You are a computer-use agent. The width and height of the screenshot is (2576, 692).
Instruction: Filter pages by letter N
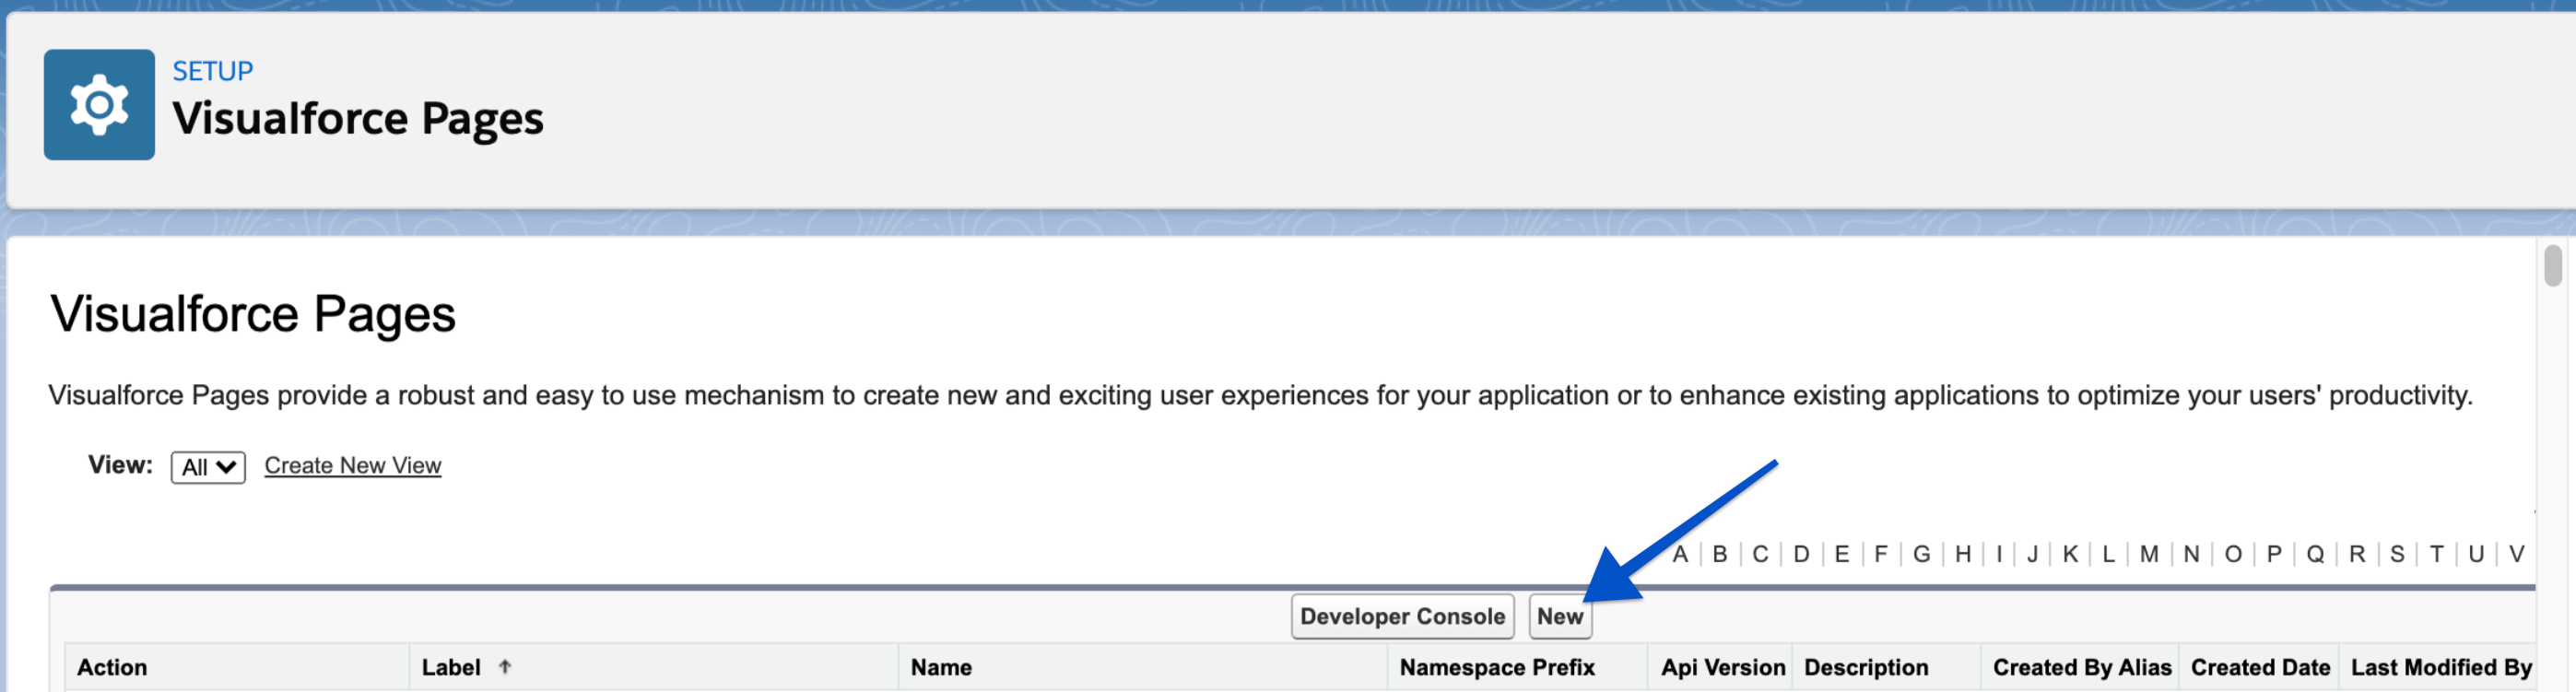[2191, 554]
